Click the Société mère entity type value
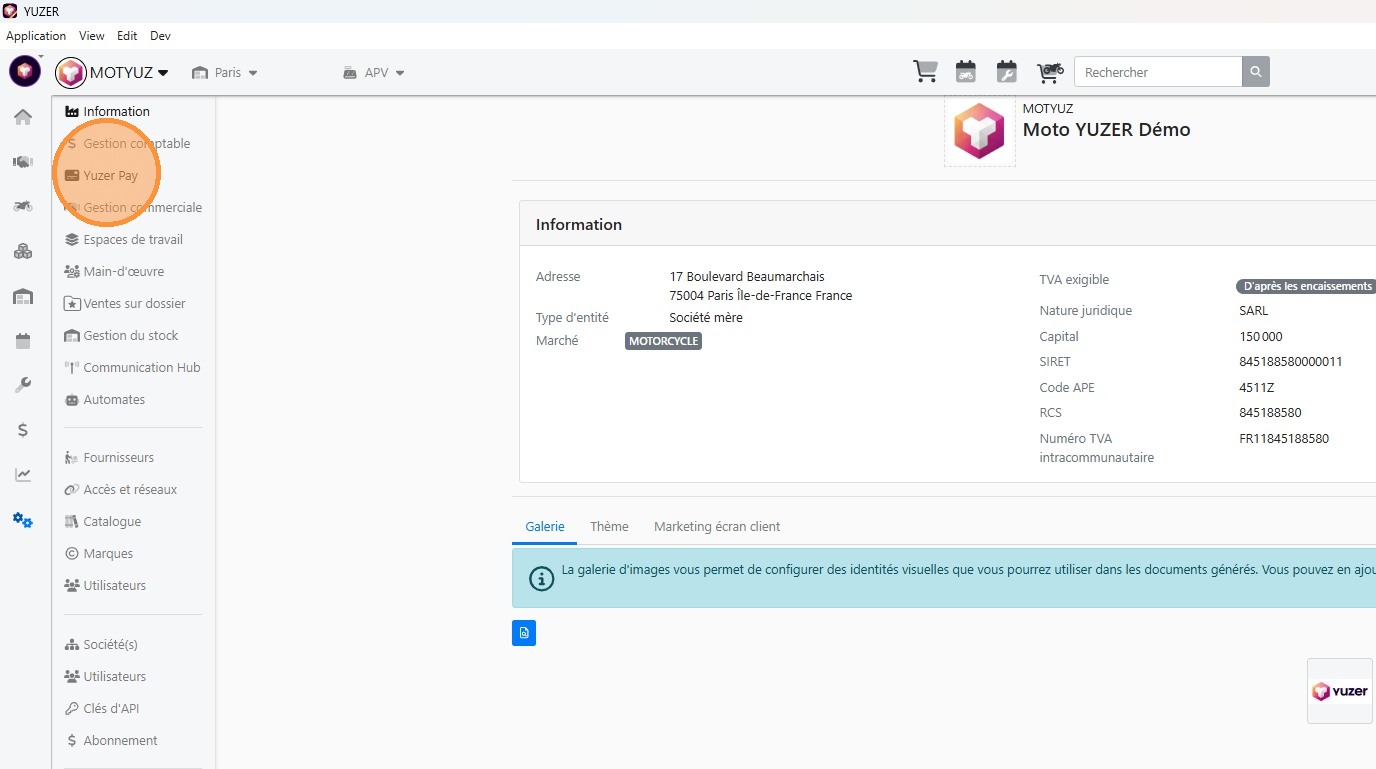The height and width of the screenshot is (769, 1376). pos(706,318)
